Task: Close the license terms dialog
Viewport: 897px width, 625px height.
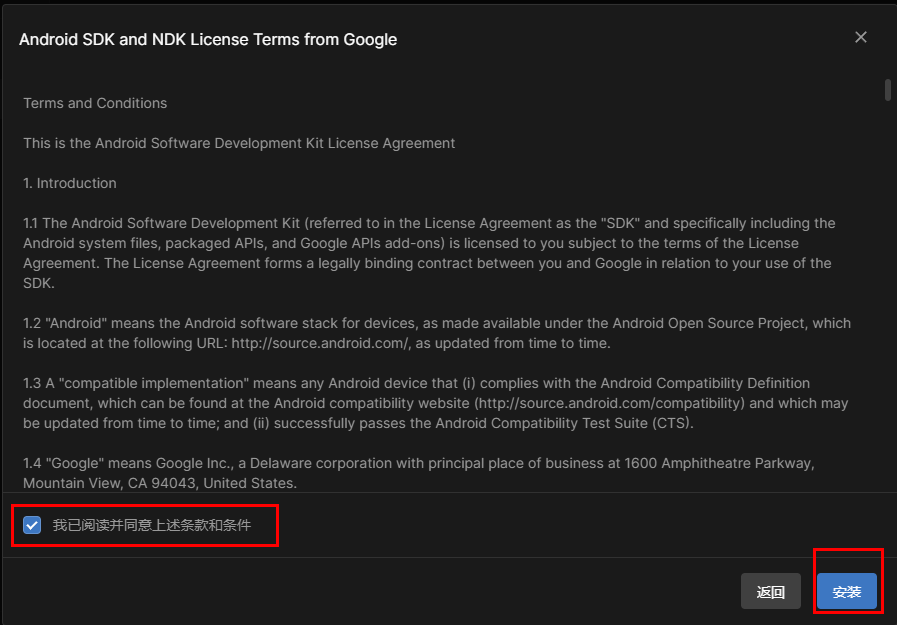Action: [860, 38]
